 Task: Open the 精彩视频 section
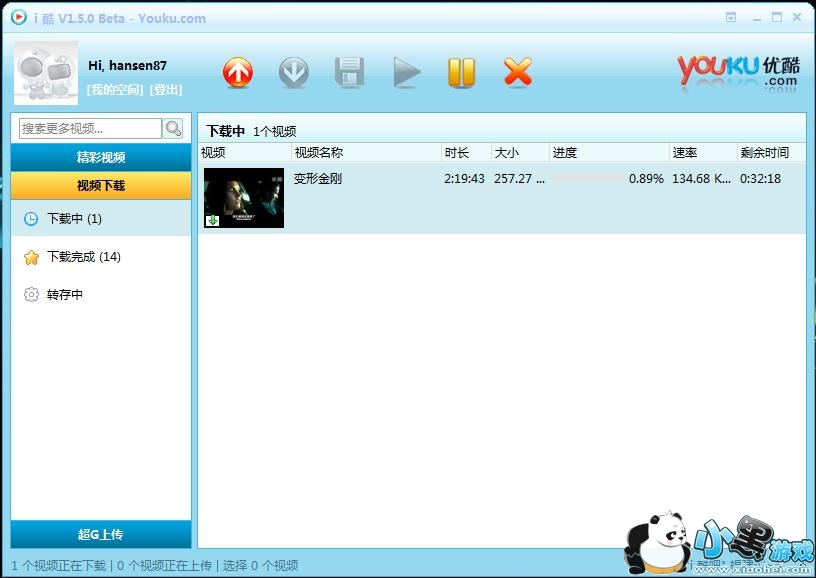coord(101,157)
